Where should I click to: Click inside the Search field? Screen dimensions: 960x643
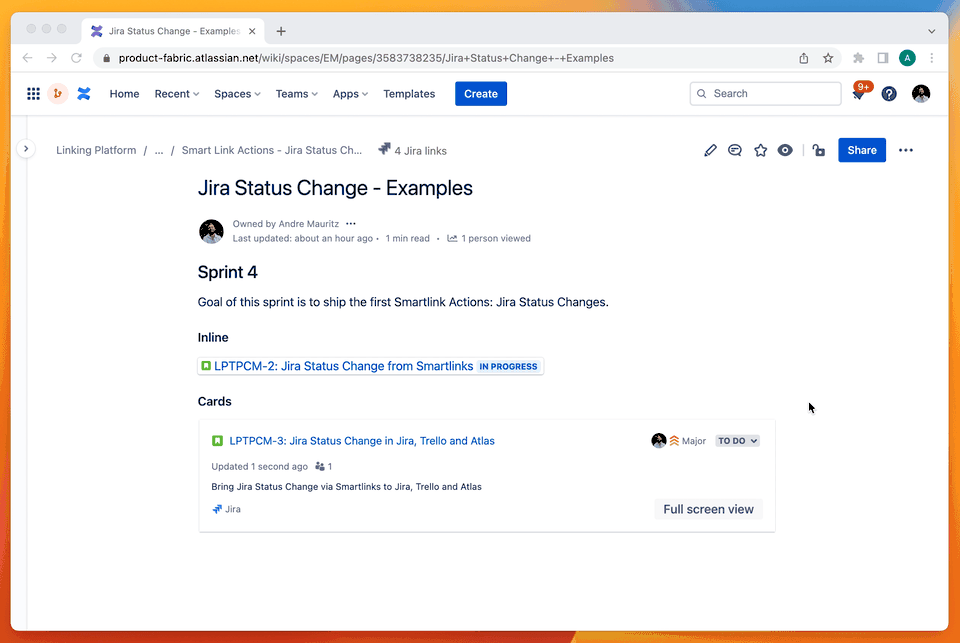[x=765, y=94]
